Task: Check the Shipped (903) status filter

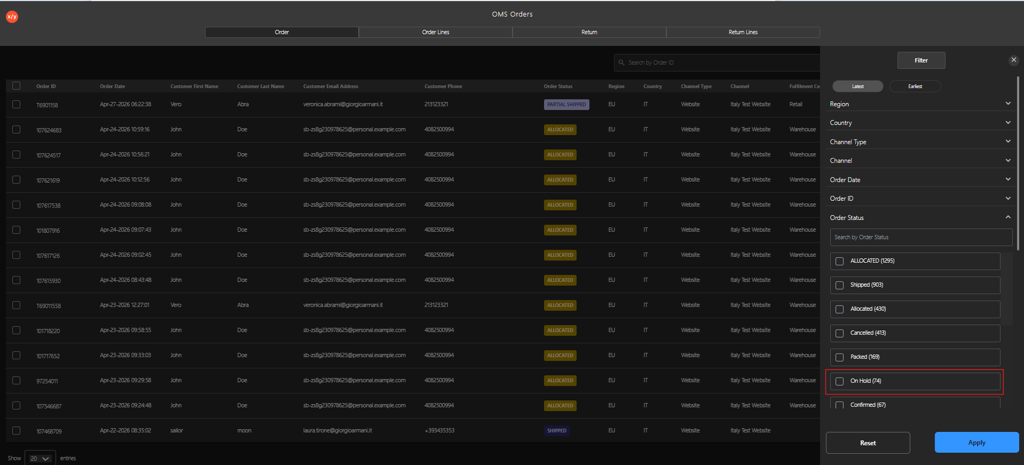Action: coord(840,285)
